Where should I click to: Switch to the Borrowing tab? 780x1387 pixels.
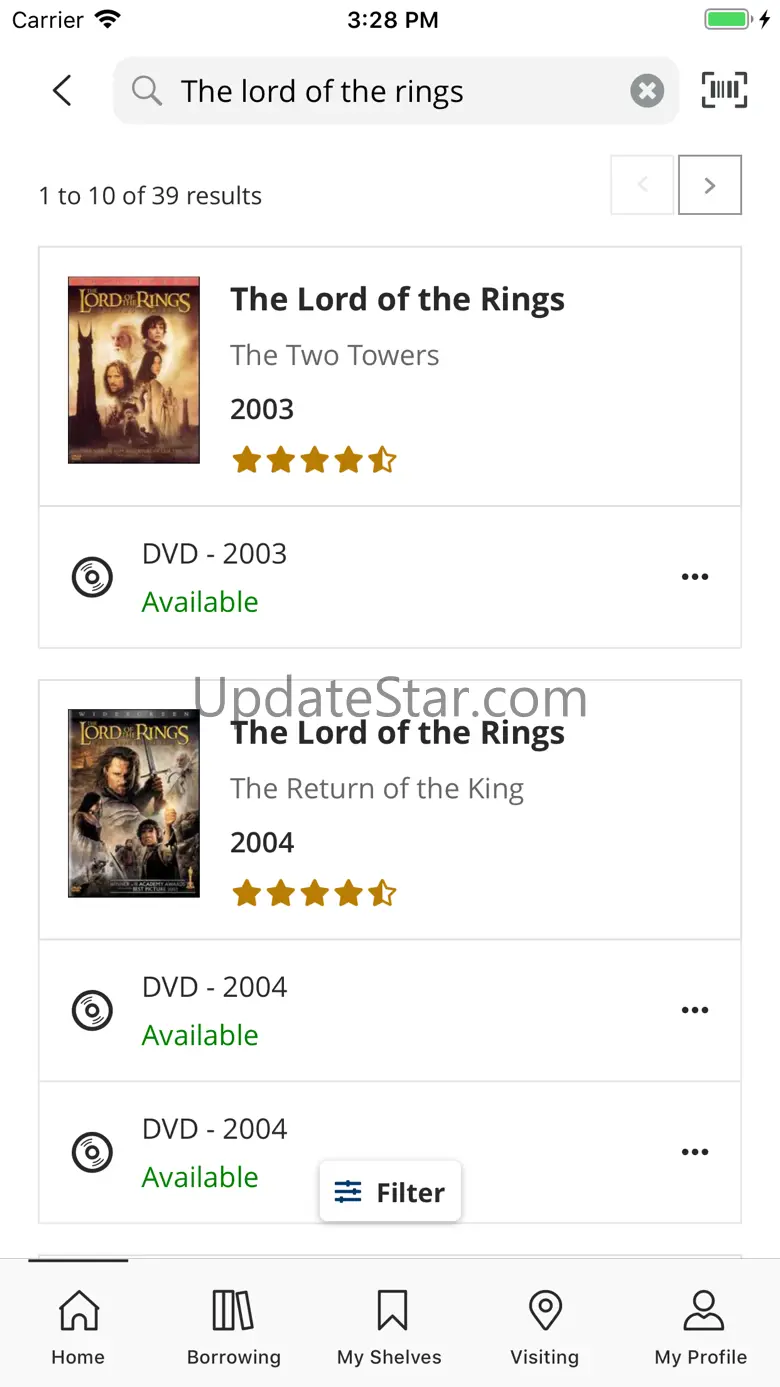(x=234, y=1328)
